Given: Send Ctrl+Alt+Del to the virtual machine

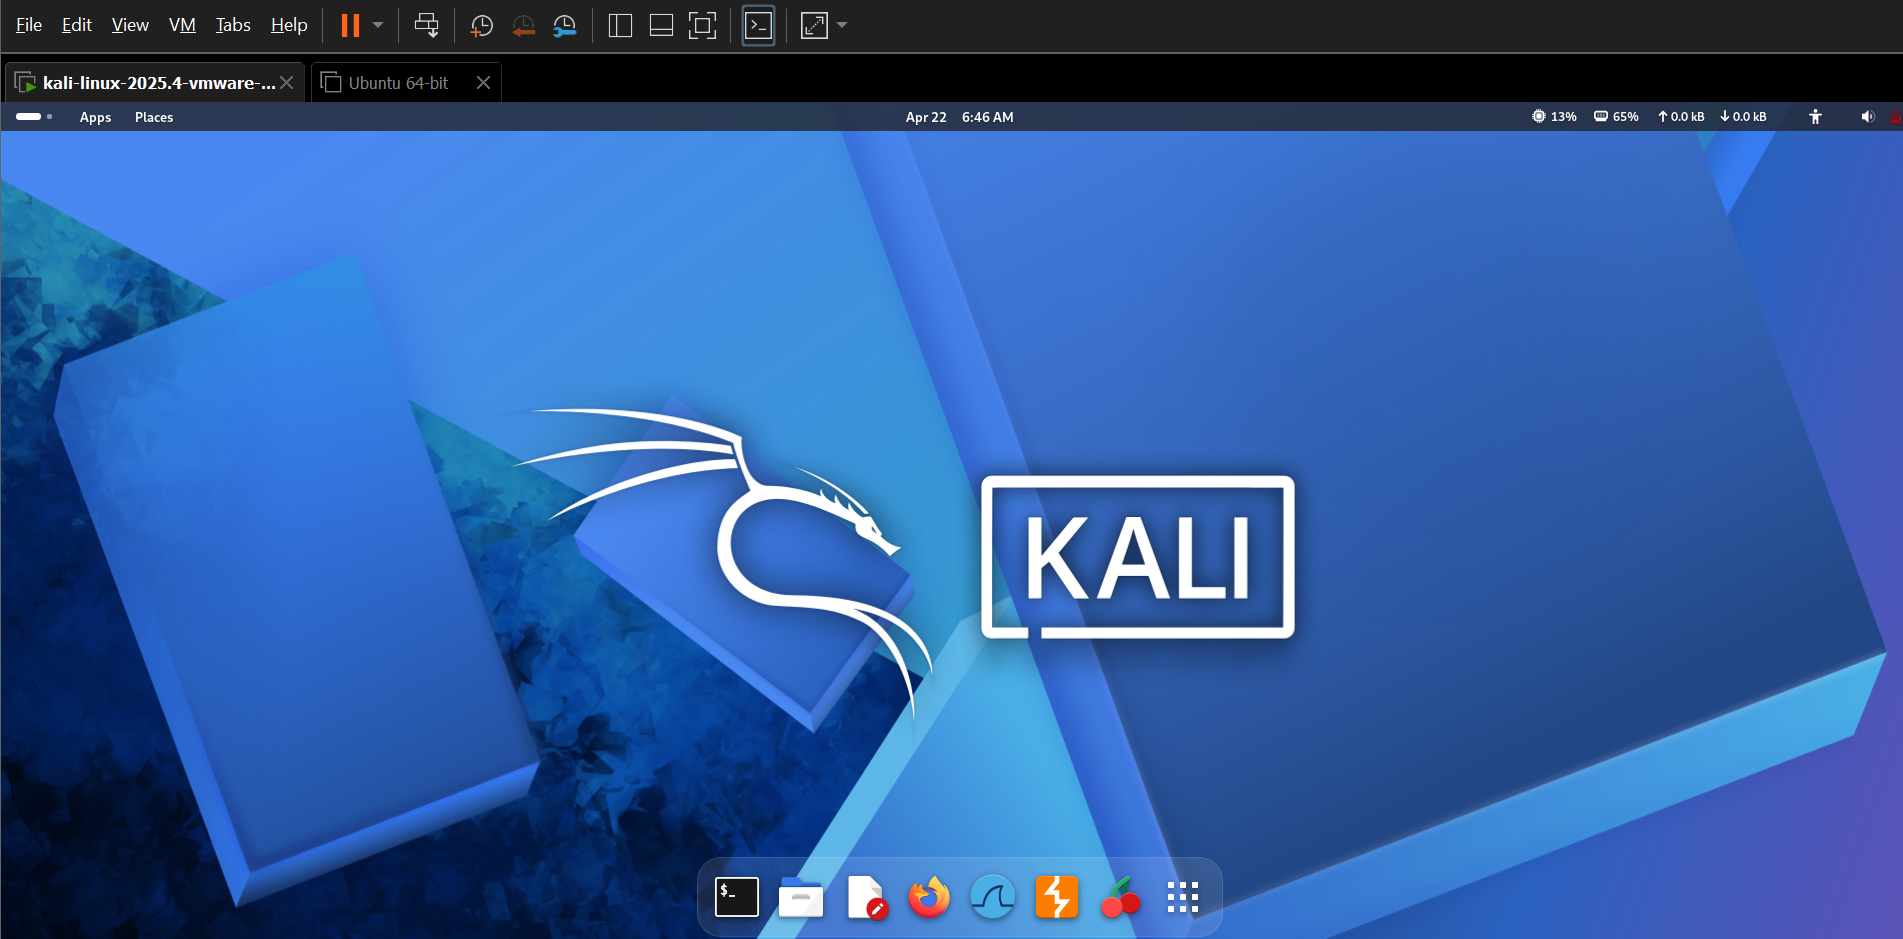Looking at the screenshot, I should point(427,25).
